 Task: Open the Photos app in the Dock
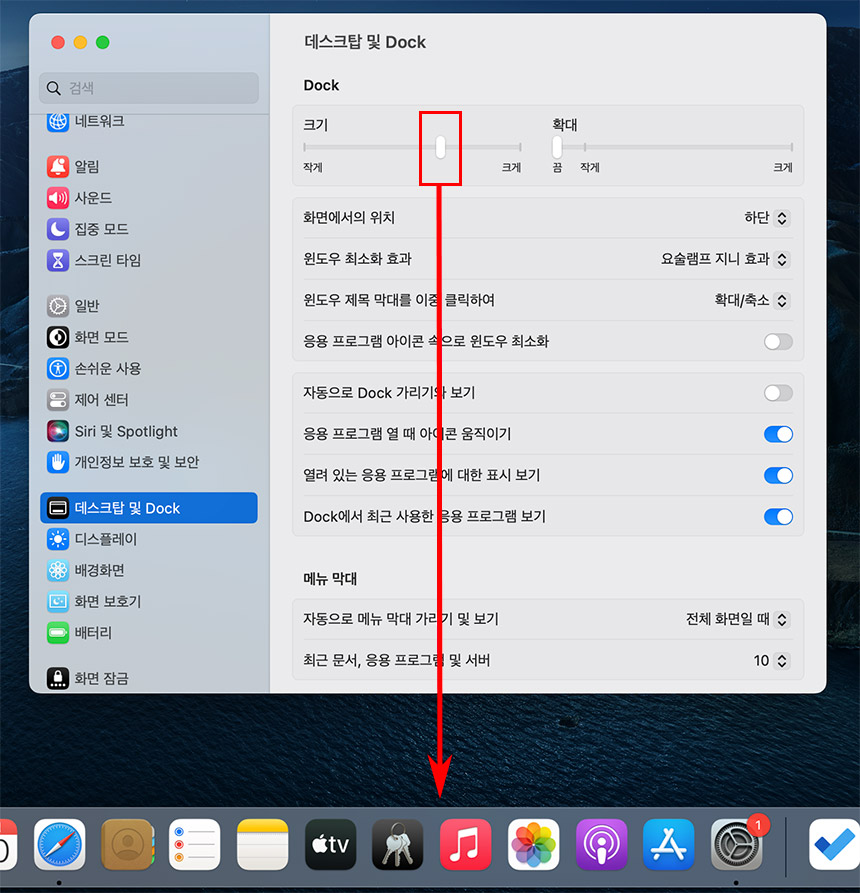pyautogui.click(x=533, y=845)
